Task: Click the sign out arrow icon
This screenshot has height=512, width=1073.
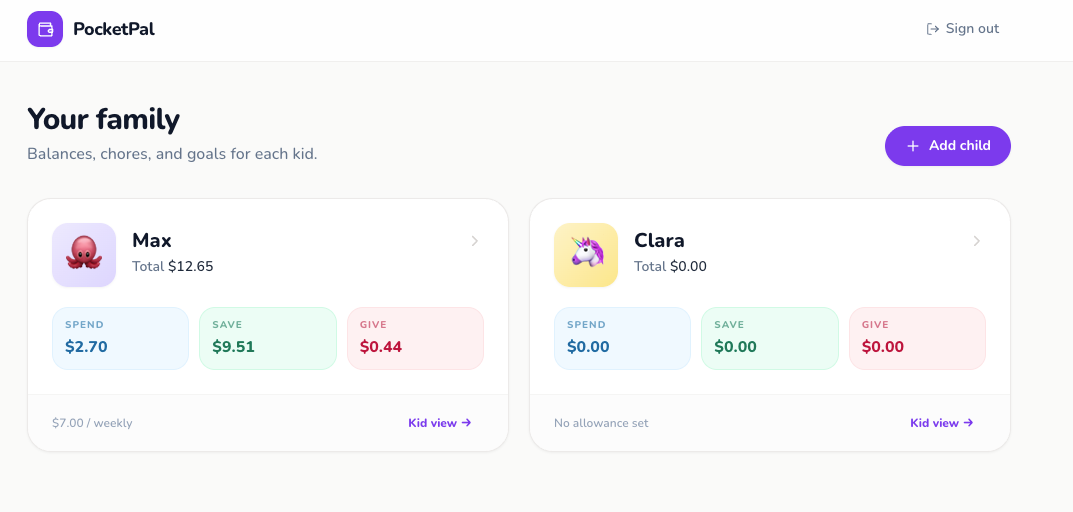Action: (932, 29)
